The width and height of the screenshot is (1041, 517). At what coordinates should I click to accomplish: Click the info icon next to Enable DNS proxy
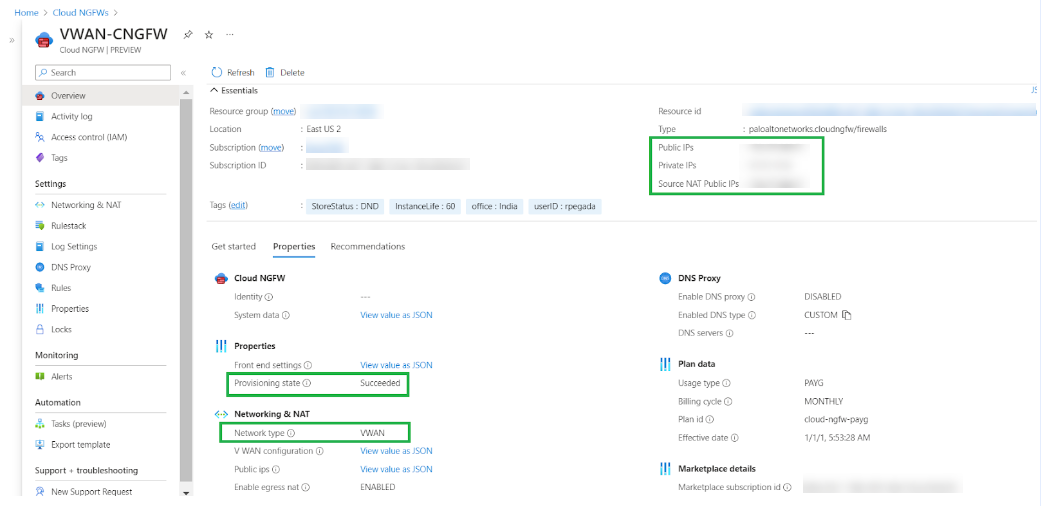(x=752, y=297)
